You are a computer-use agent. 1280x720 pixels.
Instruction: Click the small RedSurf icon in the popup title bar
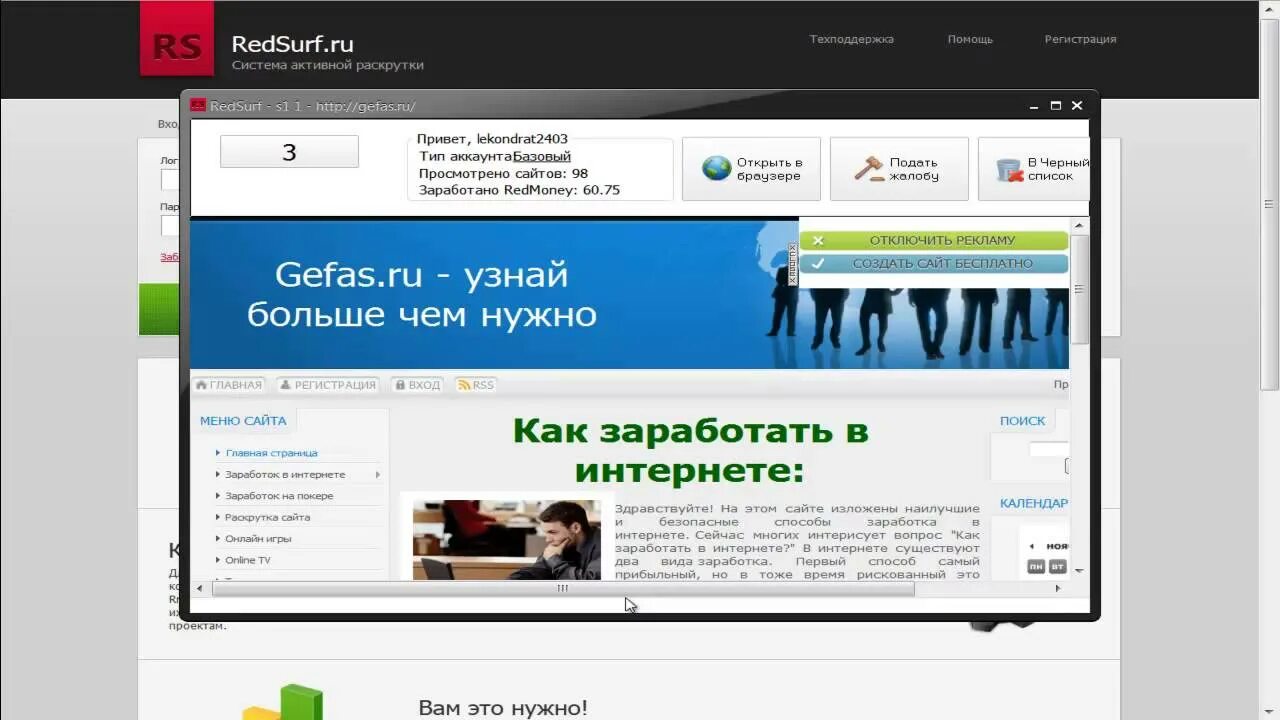198,106
